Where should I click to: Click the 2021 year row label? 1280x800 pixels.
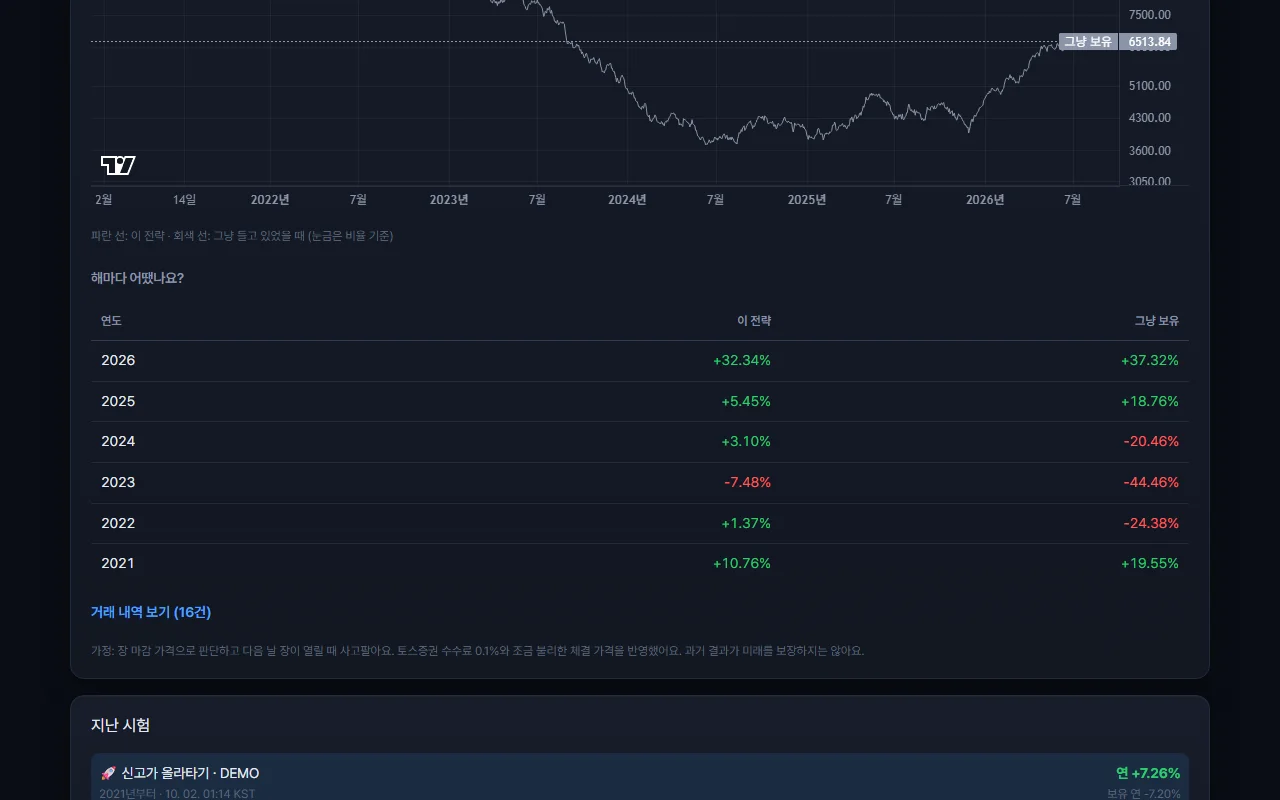pyautogui.click(x=118, y=563)
